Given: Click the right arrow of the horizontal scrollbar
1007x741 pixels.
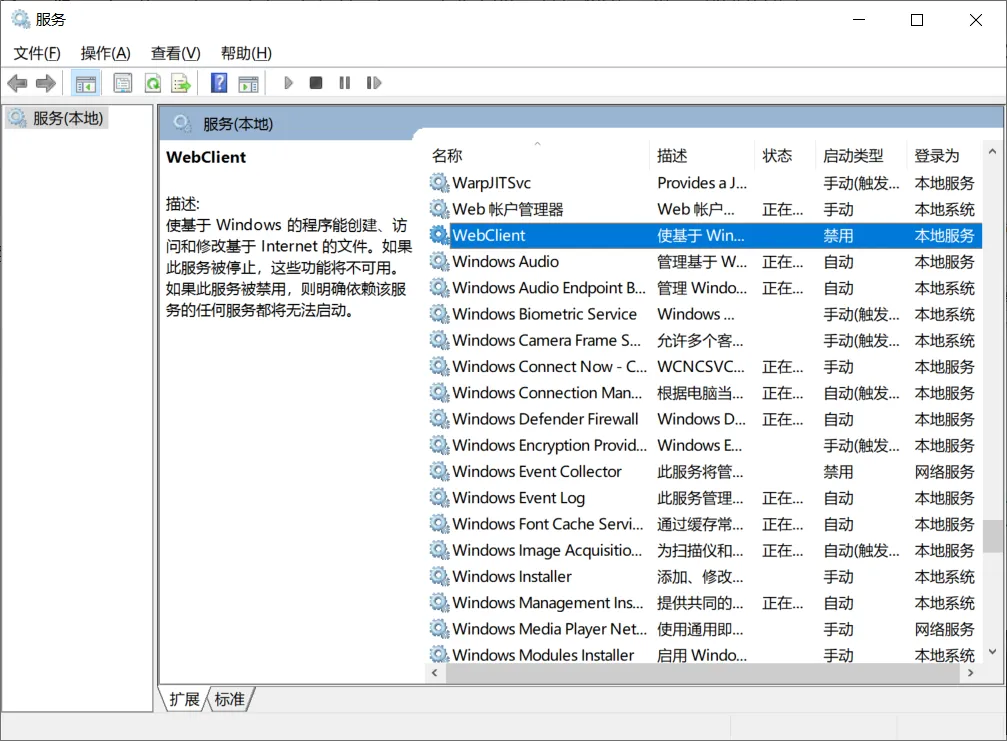Looking at the screenshot, I should pyautogui.click(x=970, y=673).
